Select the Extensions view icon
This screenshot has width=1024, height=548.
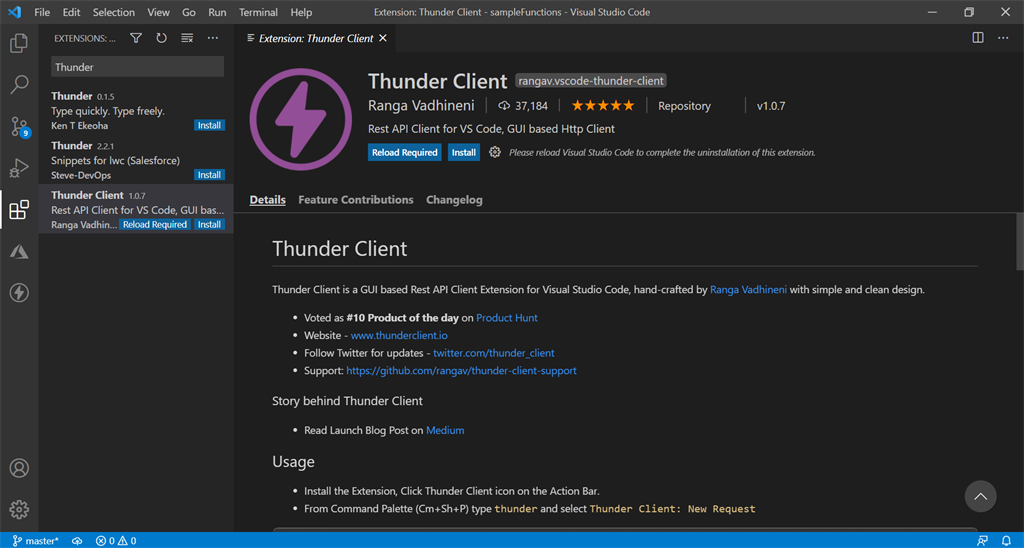(19, 210)
